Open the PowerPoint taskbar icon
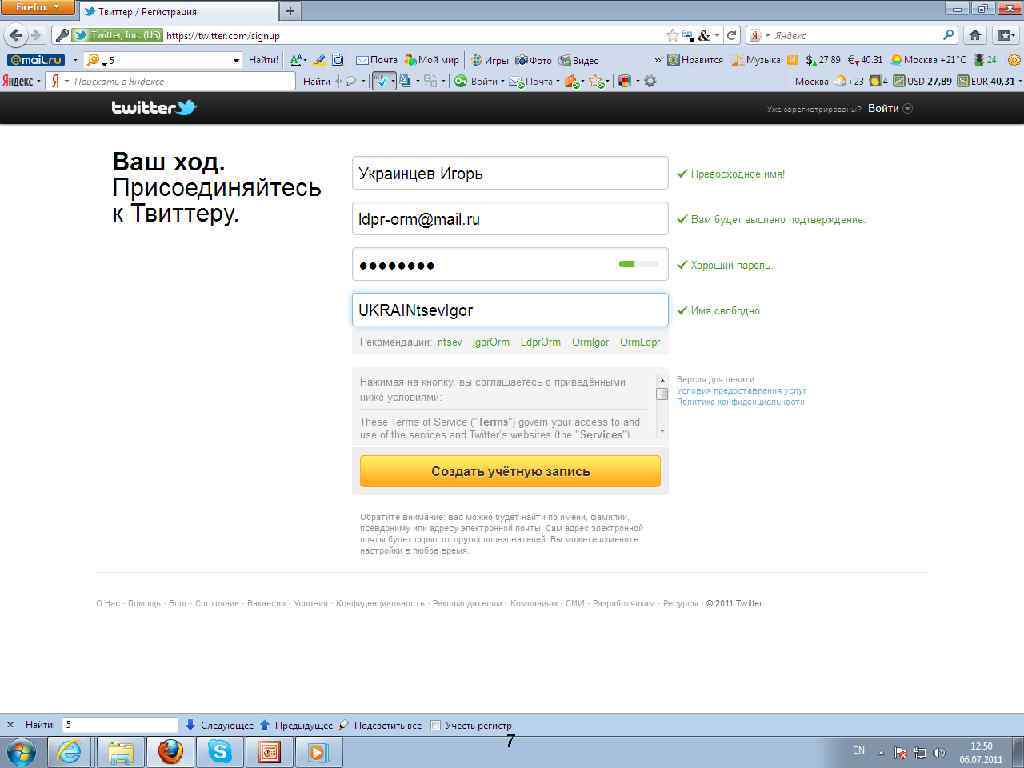The width and height of the screenshot is (1024, 768). [269, 753]
